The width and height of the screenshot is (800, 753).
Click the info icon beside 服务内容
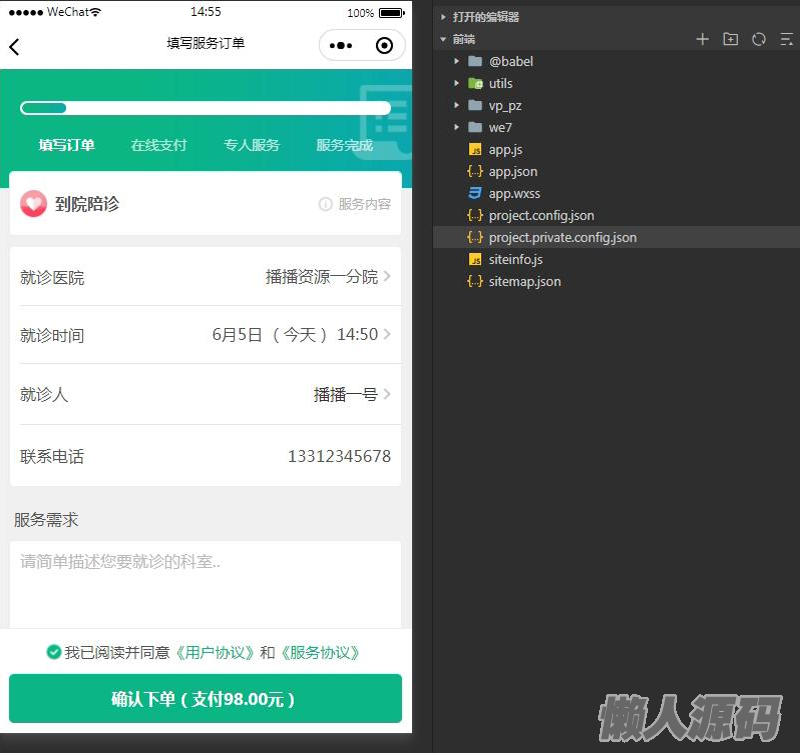pos(325,204)
